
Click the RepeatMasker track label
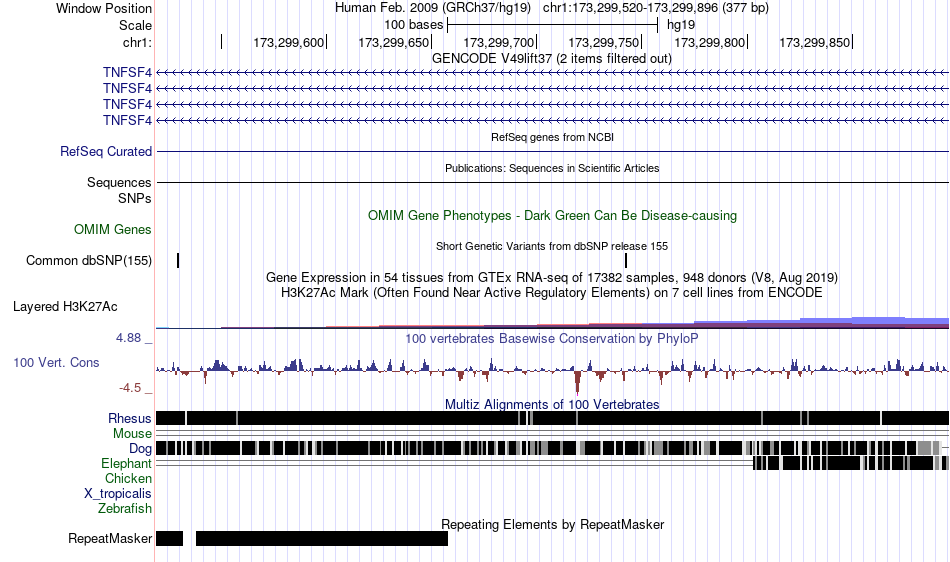pyautogui.click(x=110, y=538)
